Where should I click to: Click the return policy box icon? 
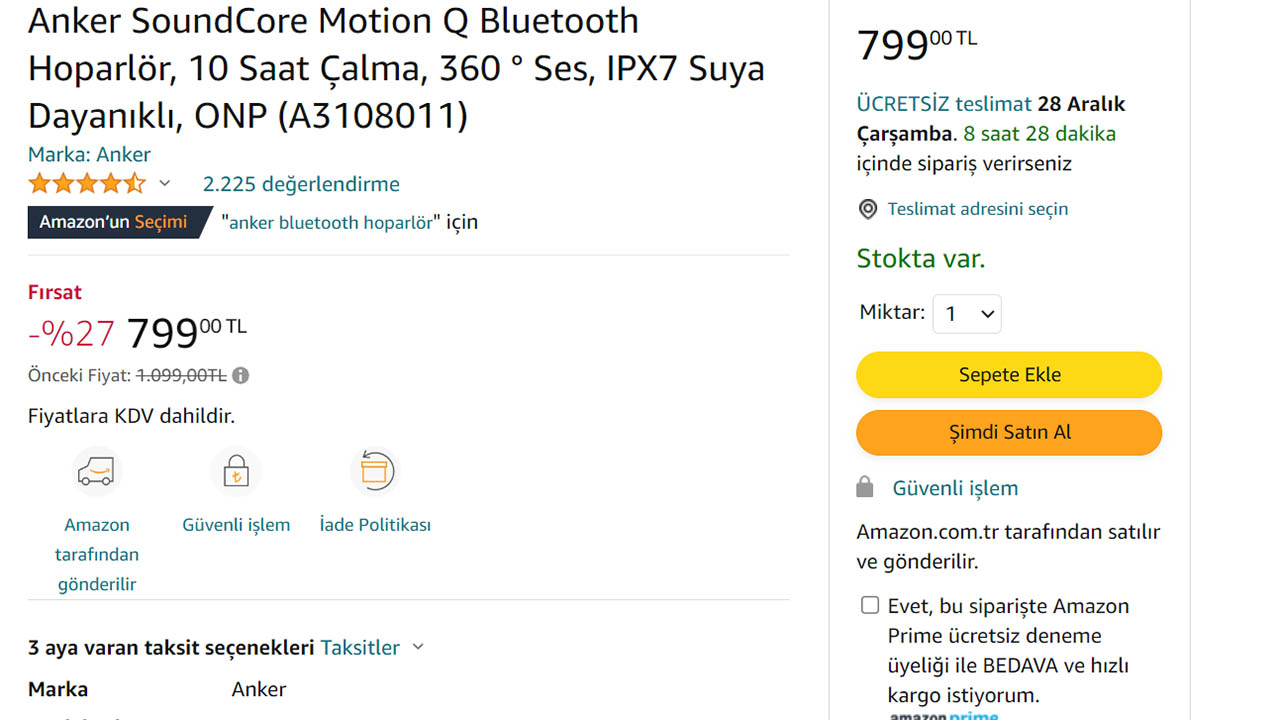pos(375,471)
